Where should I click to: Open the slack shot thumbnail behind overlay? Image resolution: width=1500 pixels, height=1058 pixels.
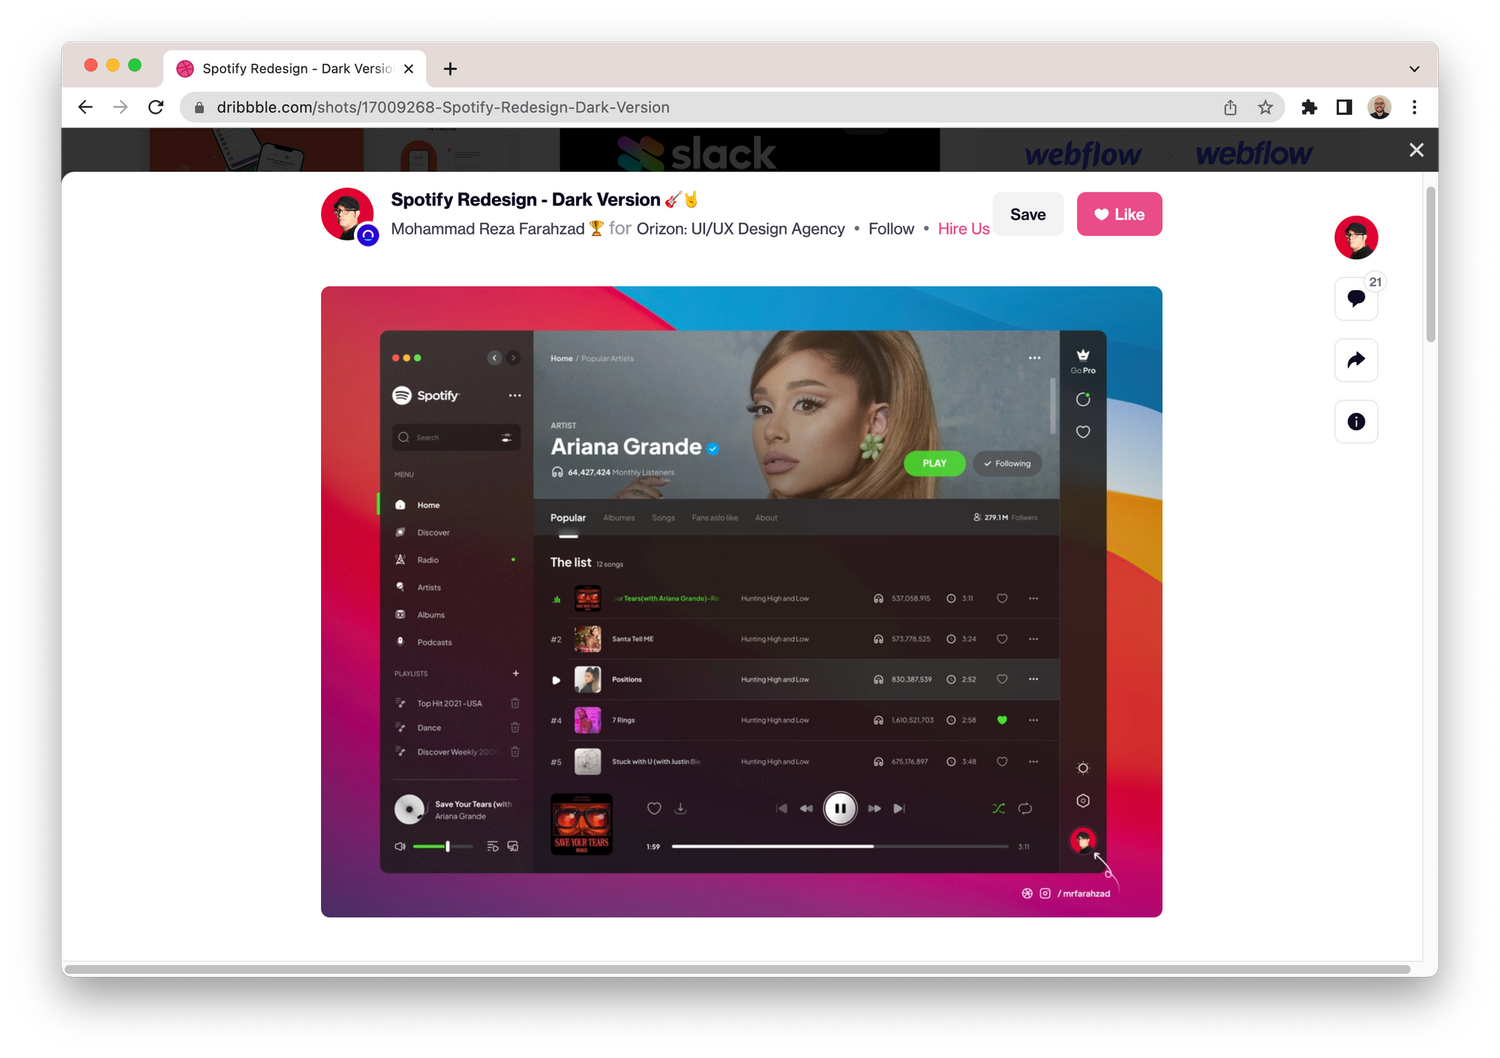(749, 150)
